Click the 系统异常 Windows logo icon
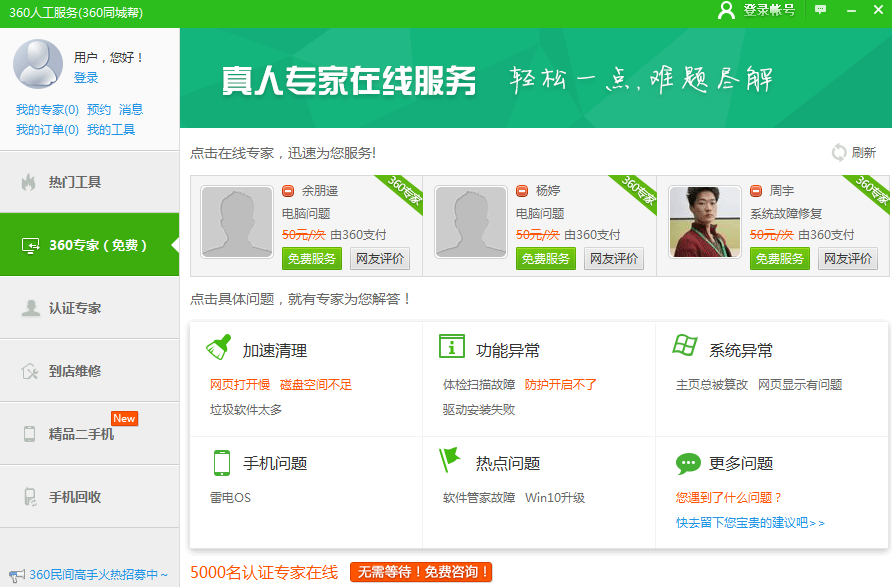 685,347
